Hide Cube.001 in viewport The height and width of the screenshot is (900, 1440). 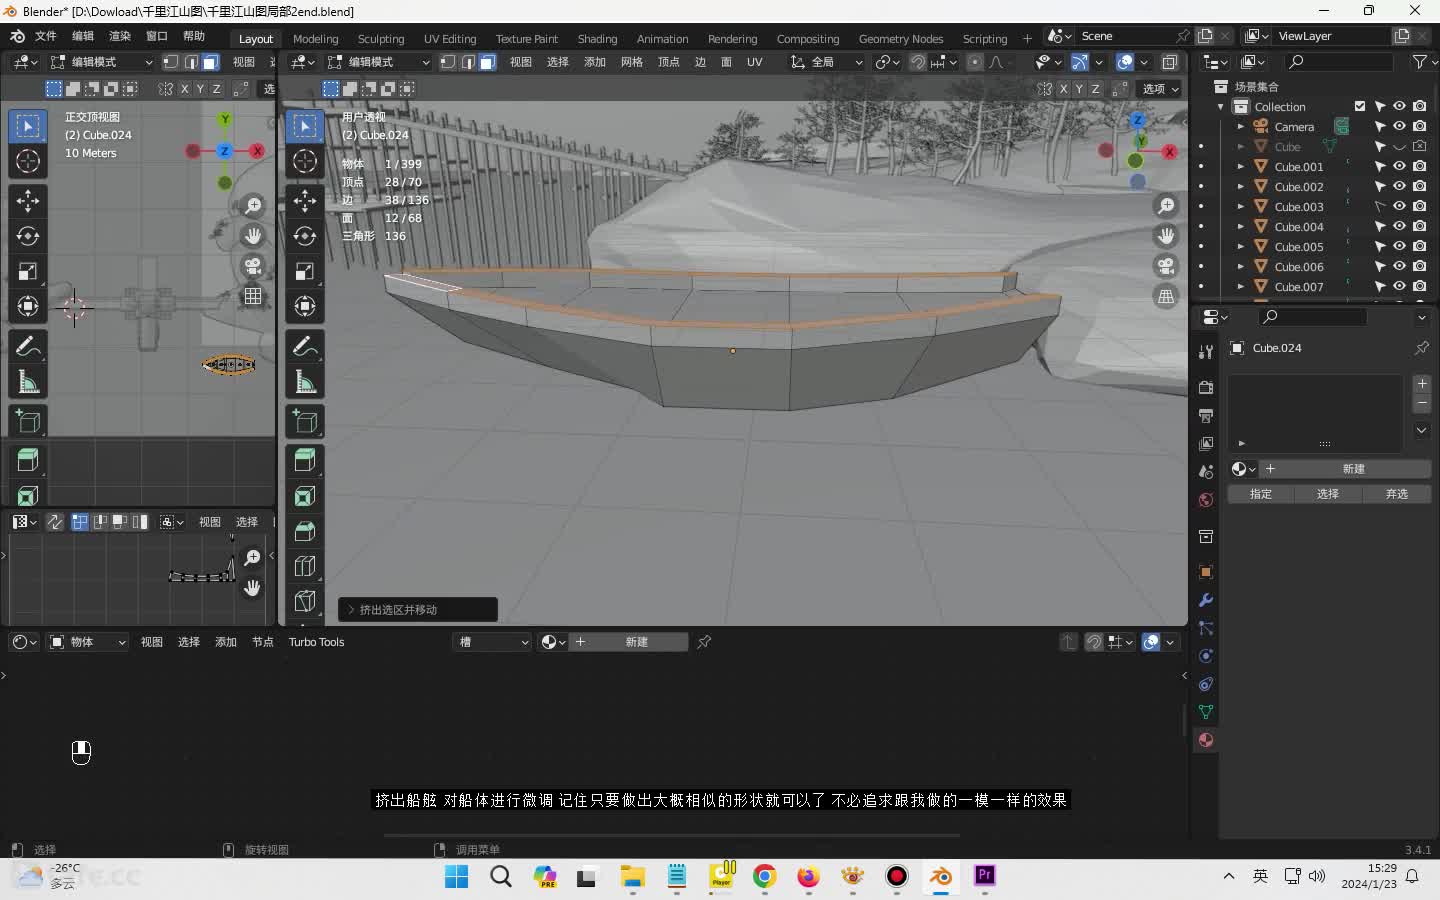click(1399, 166)
